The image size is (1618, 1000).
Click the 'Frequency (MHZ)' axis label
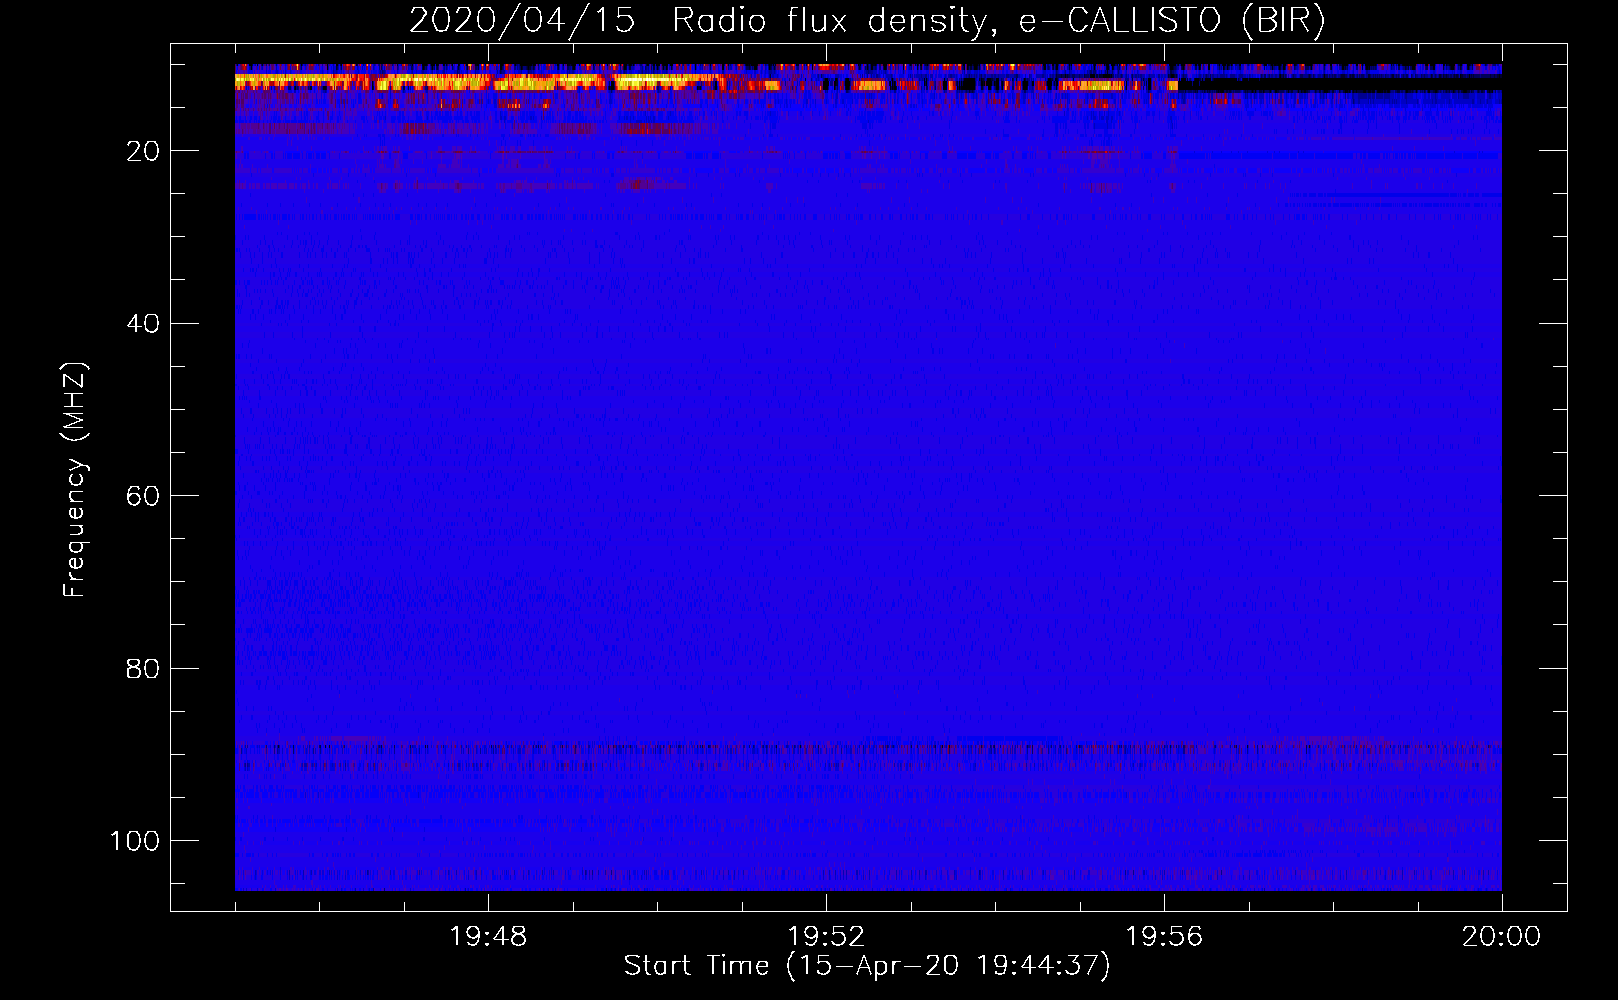click(75, 480)
